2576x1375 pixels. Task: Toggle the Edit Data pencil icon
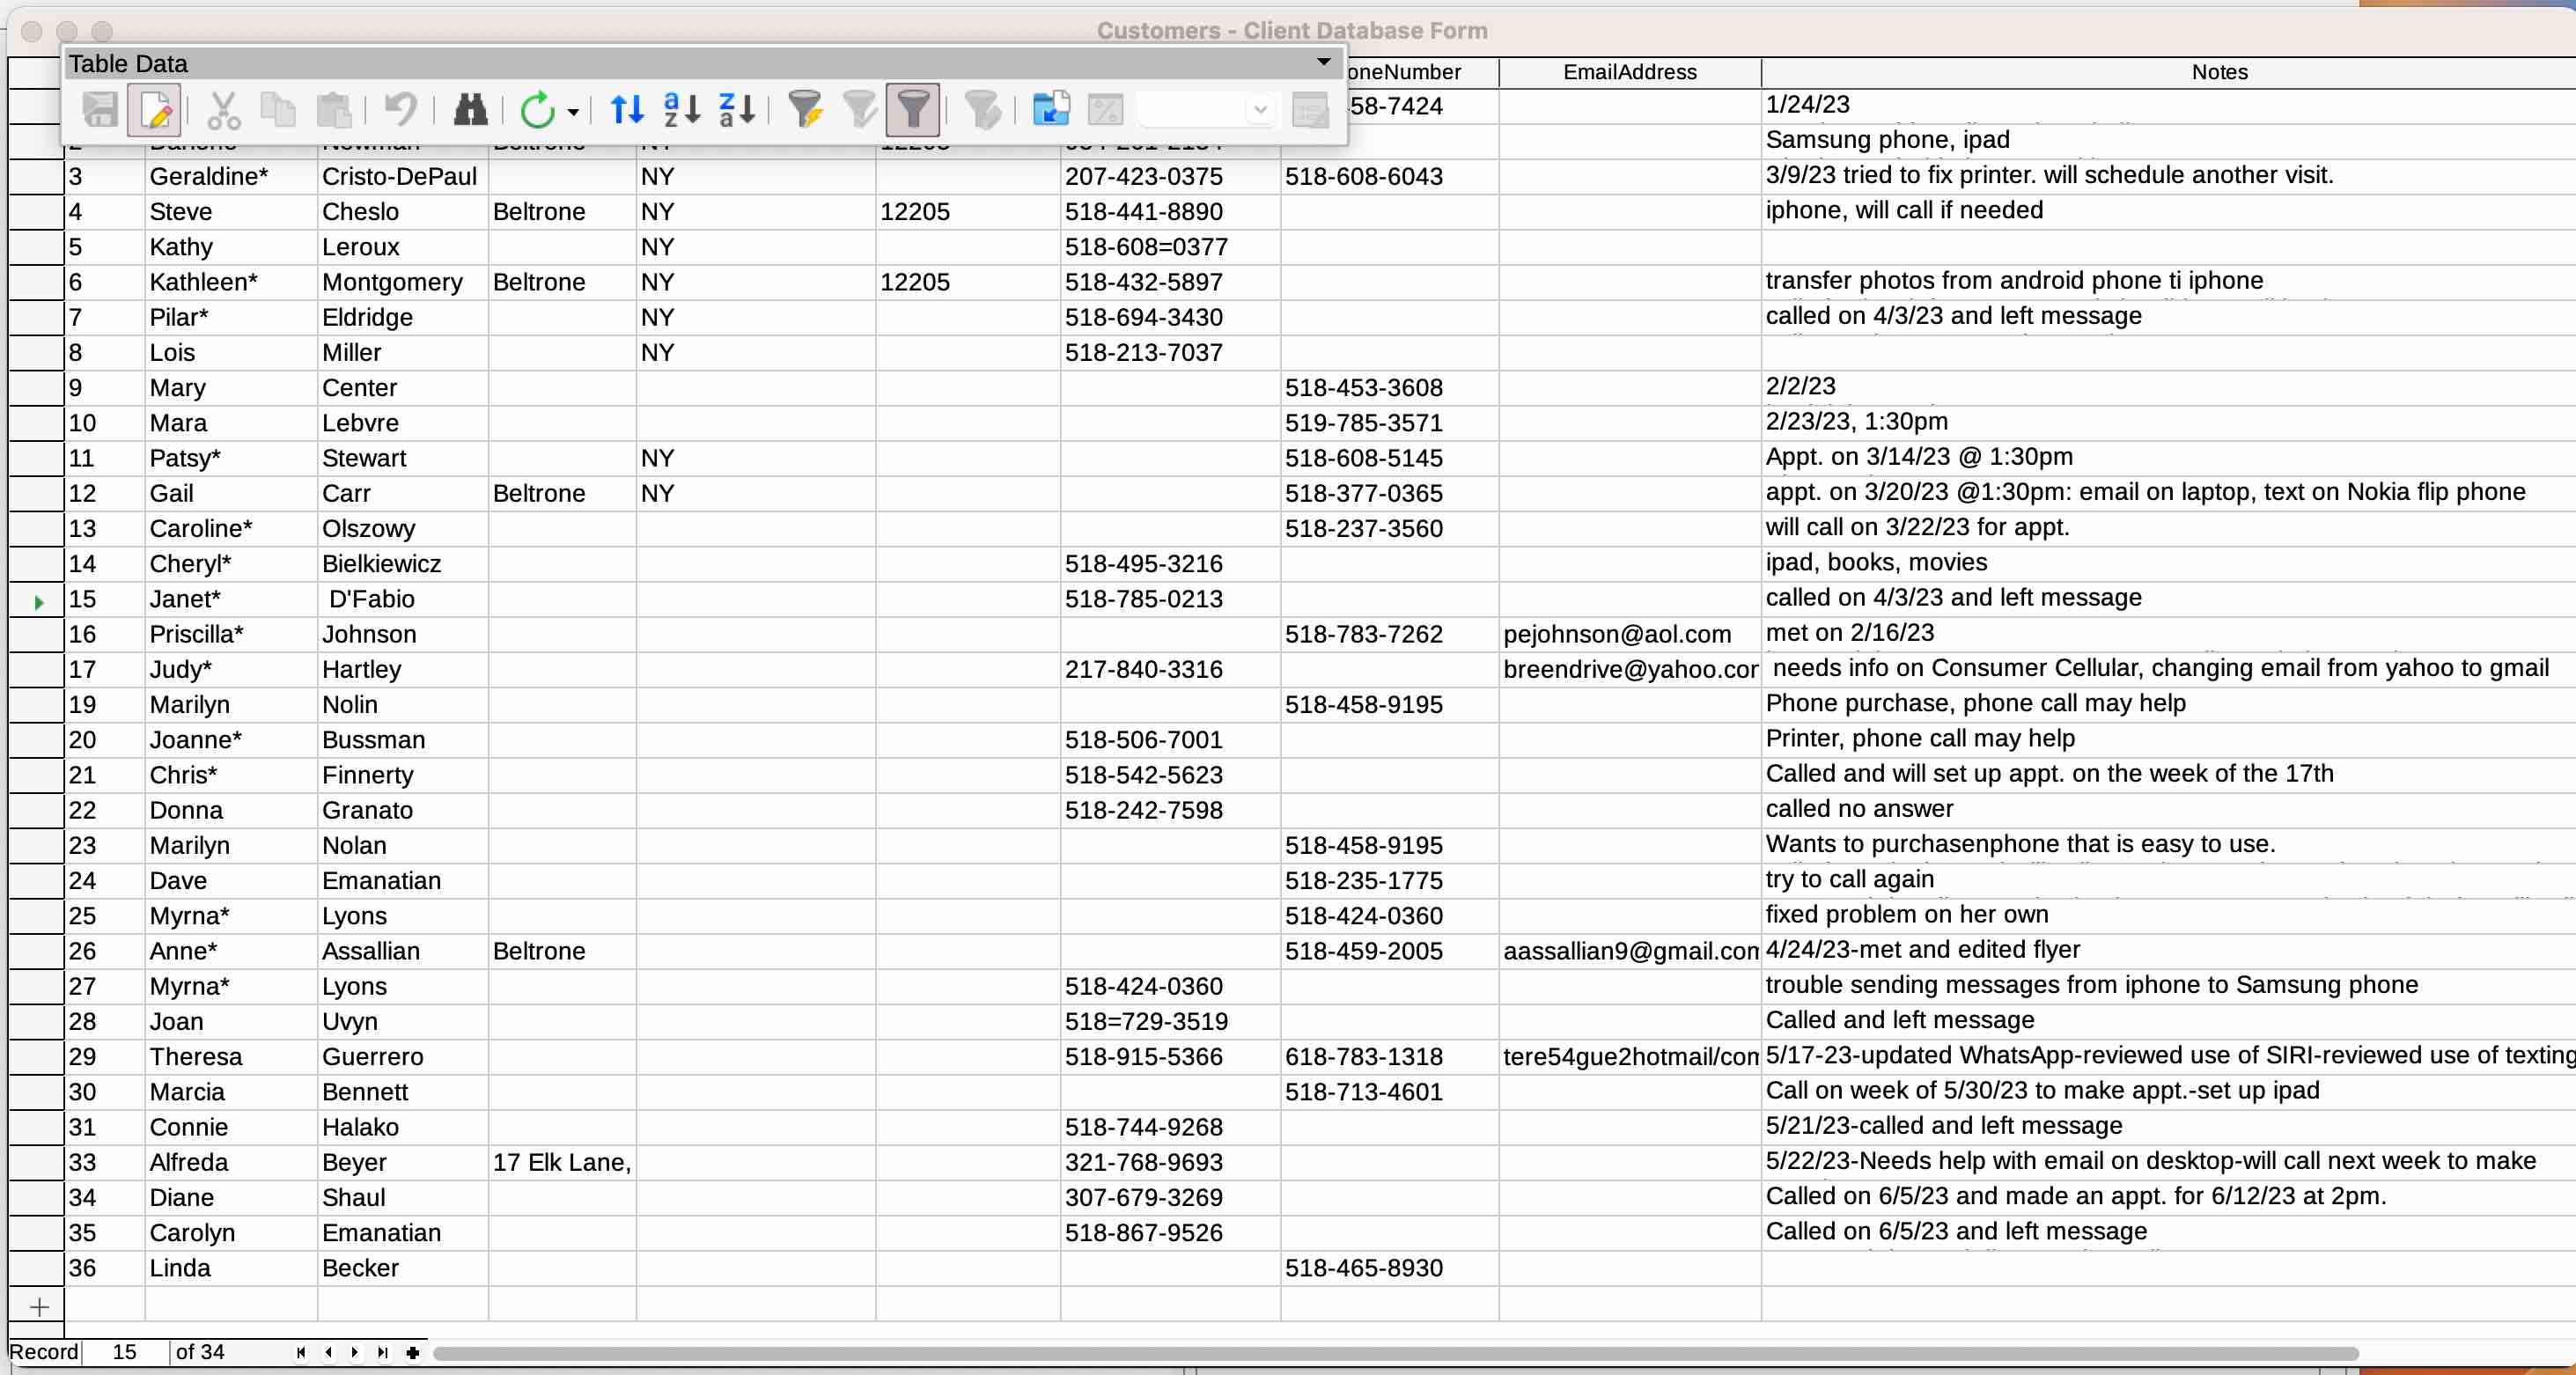tap(155, 109)
